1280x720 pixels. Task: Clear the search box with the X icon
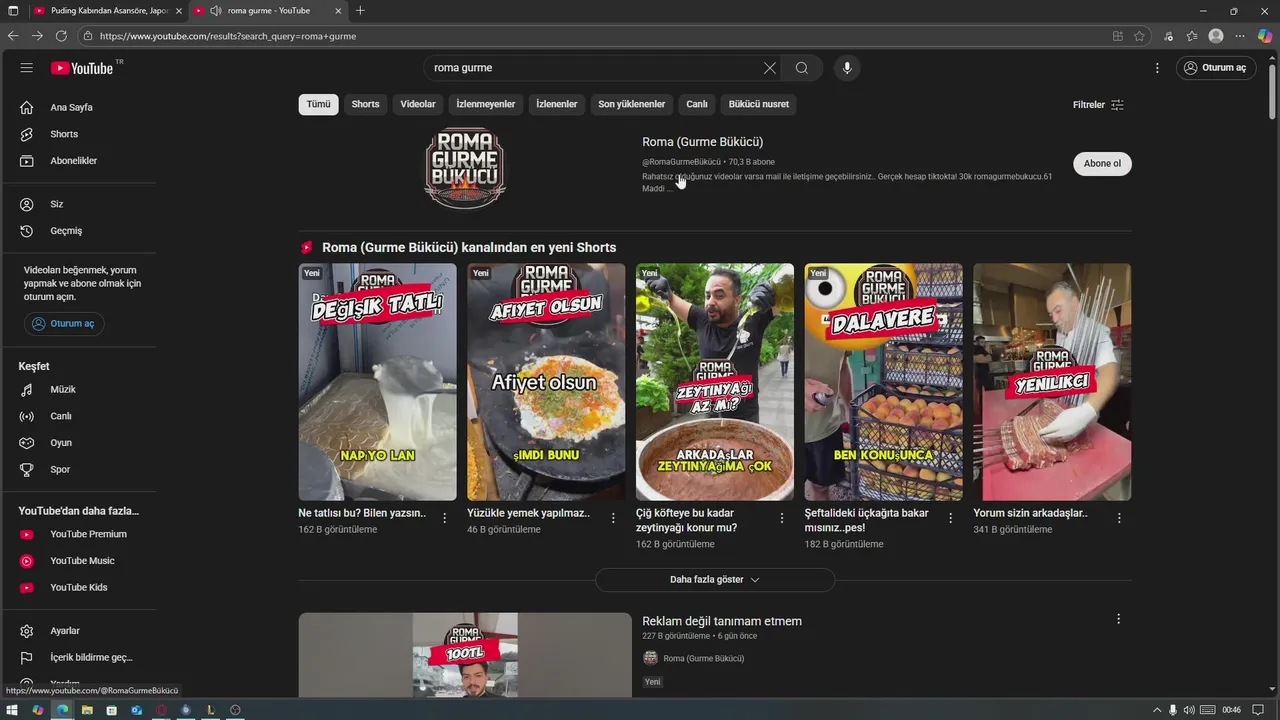point(769,68)
